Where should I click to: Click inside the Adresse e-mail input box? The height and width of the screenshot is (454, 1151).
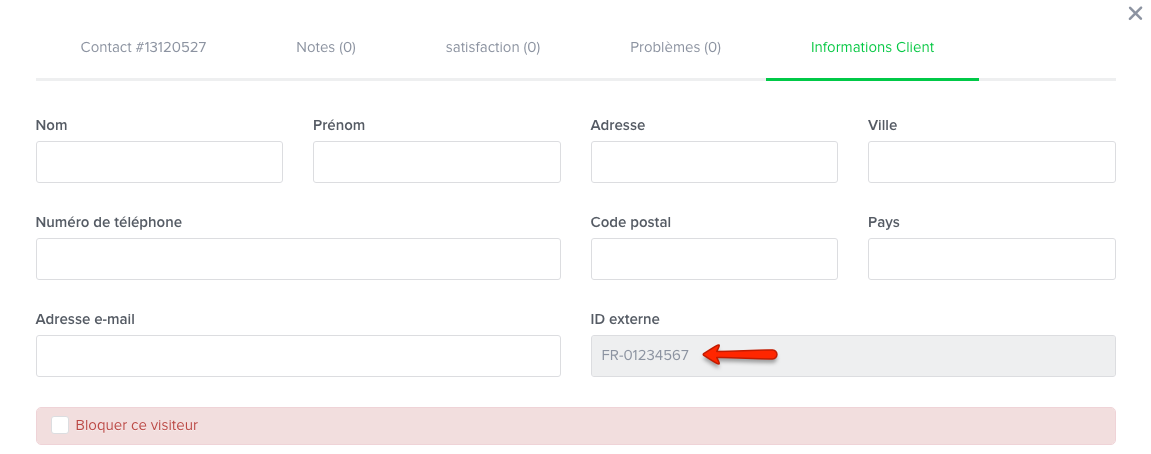298,356
